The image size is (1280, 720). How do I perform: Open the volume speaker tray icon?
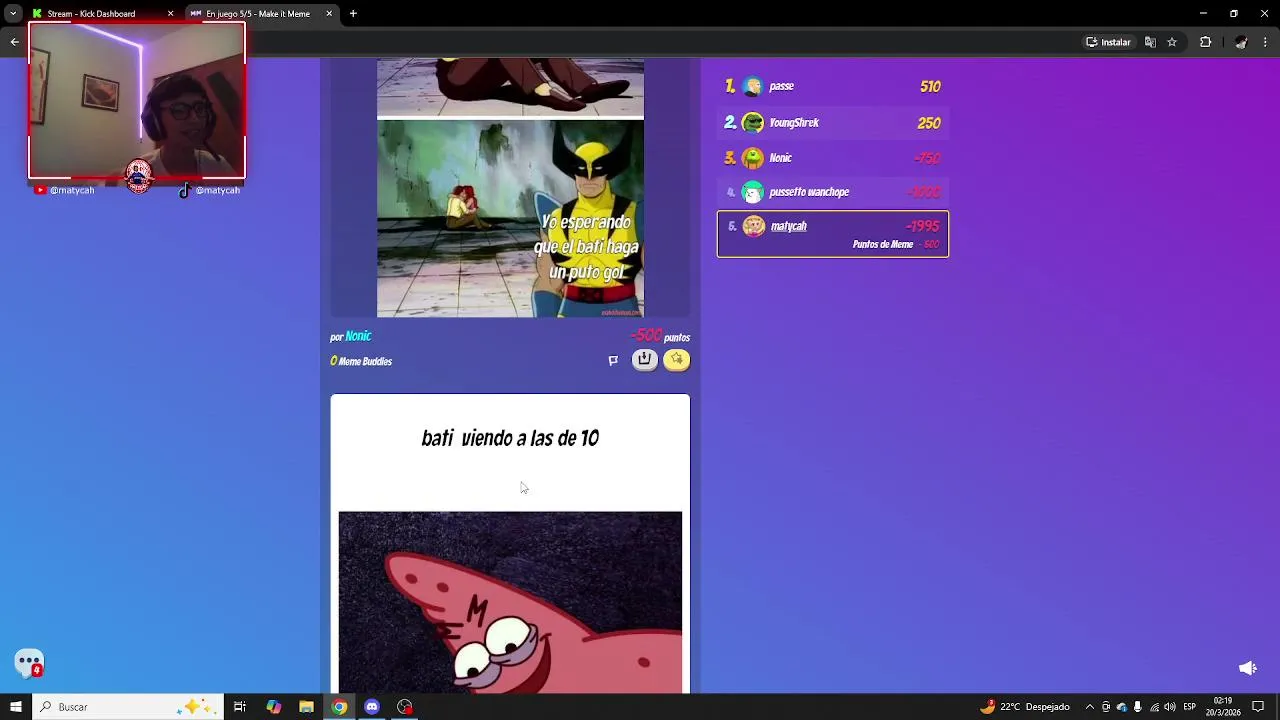tap(1170, 707)
